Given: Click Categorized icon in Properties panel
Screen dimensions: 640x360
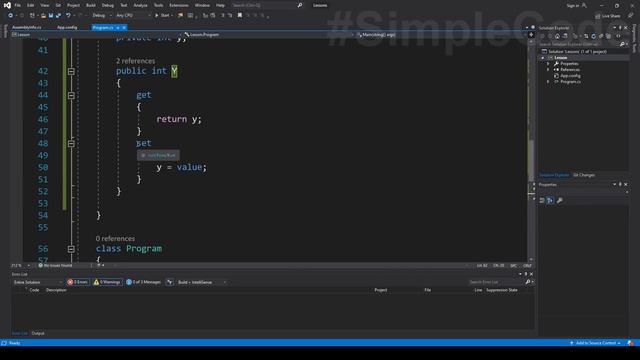Looking at the screenshot, I should (542, 200).
